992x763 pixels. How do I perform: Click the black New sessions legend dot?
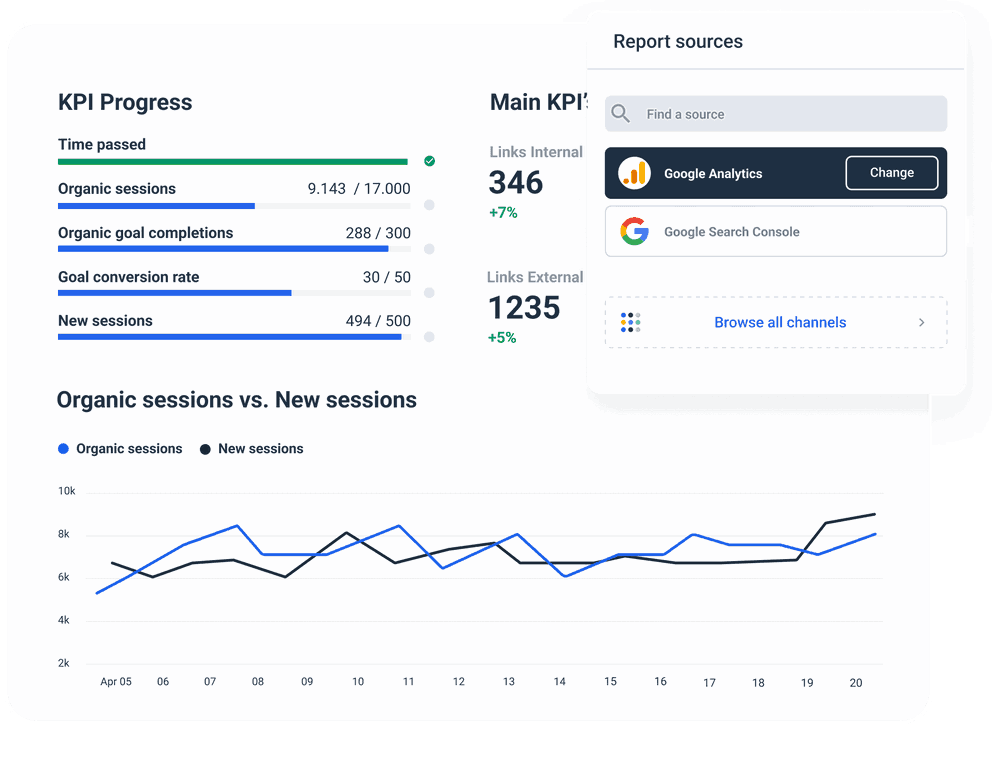(204, 448)
